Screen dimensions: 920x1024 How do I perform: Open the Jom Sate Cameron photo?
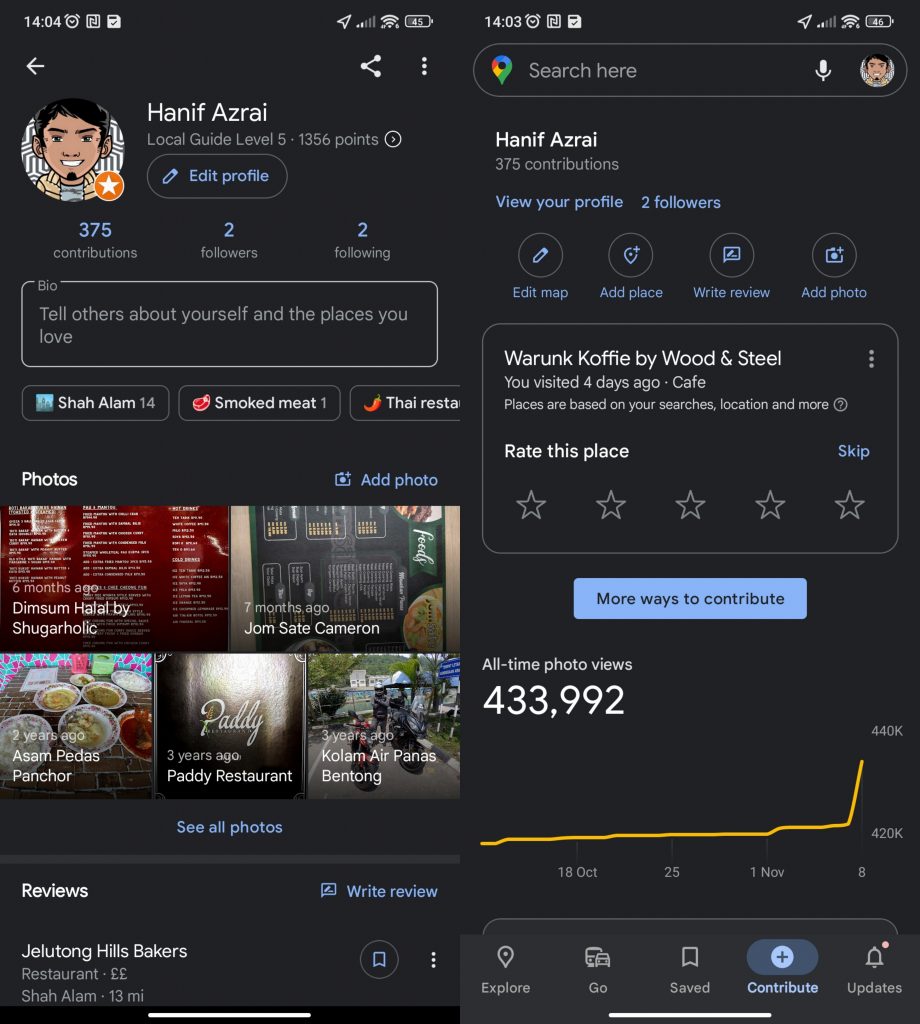tap(345, 579)
